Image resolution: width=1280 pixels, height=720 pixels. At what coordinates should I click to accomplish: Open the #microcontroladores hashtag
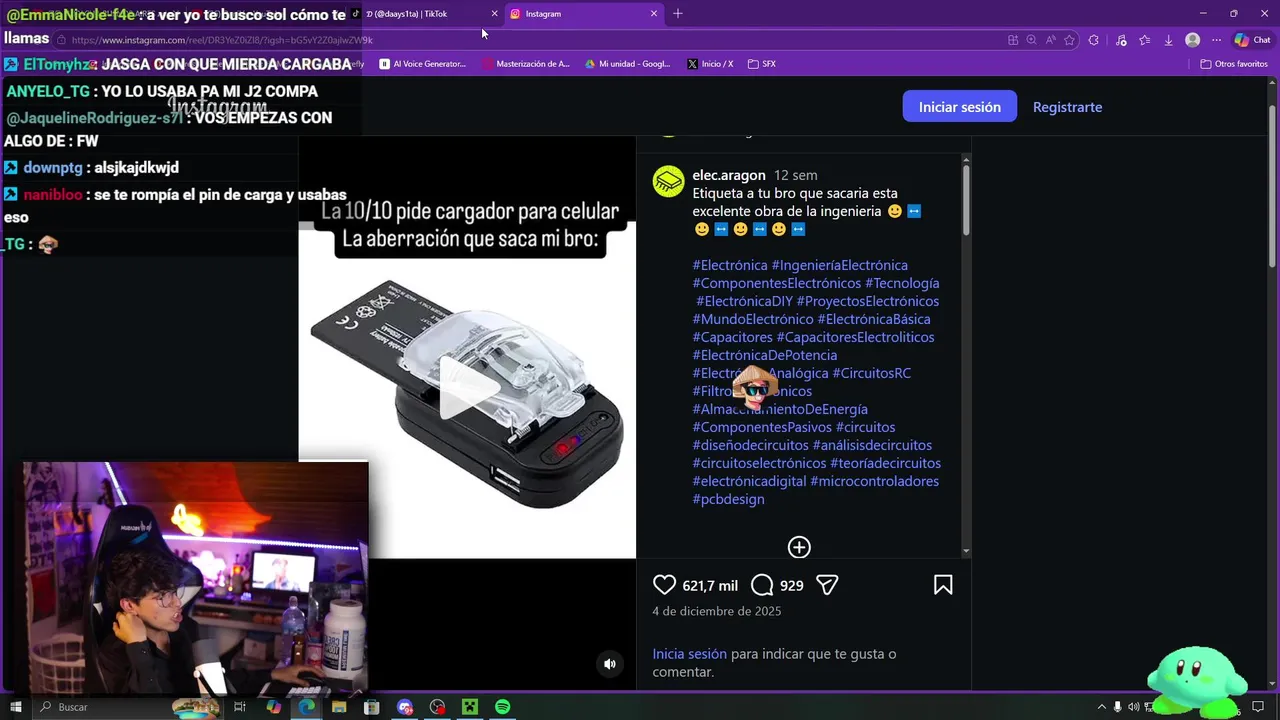click(x=875, y=481)
